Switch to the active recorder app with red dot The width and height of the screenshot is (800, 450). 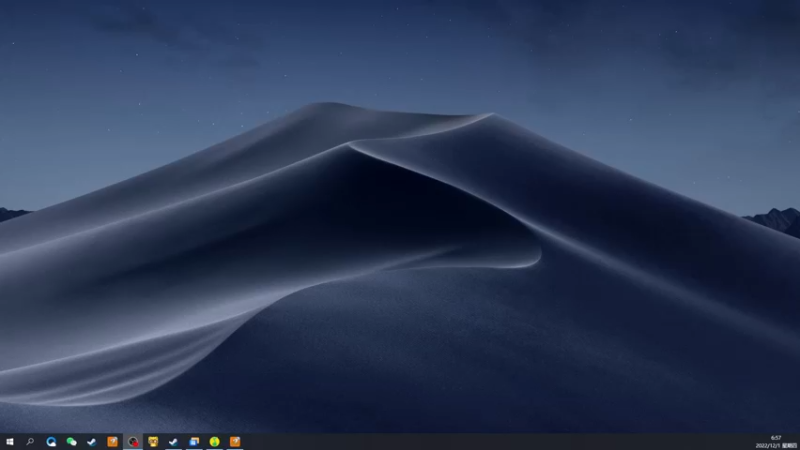click(x=133, y=442)
